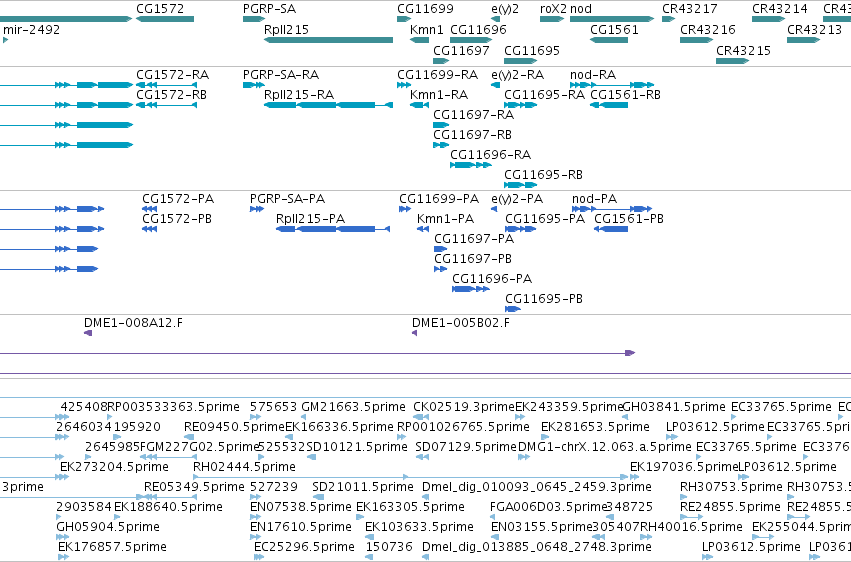Click the Kmn1 gene feature

(420, 40)
